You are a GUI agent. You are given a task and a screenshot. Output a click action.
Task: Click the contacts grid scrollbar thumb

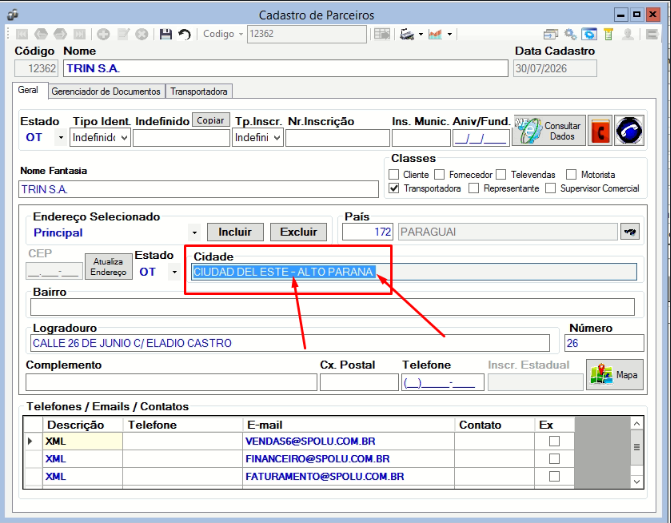pyautogui.click(x=636, y=448)
